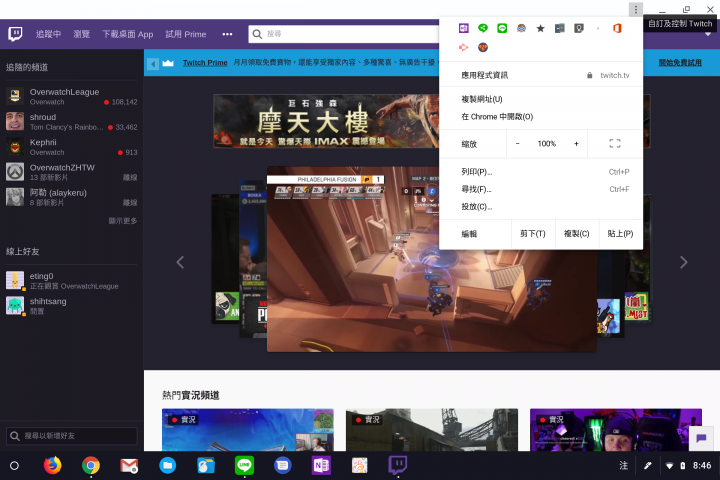Click the face-with-glasses extension icon
The image size is (720, 480).
tap(521, 28)
